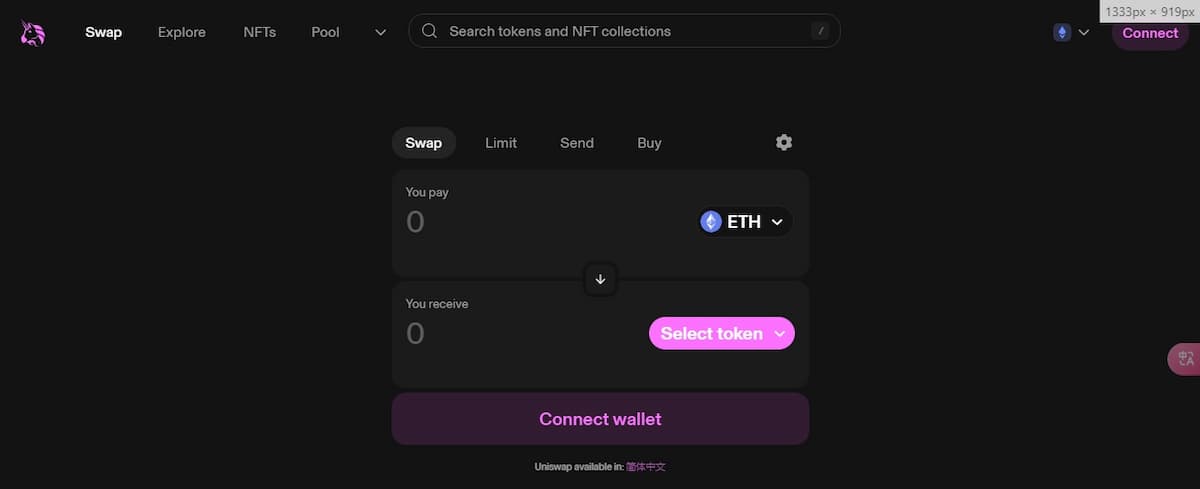Screen dimensions: 1200x489
Task: Open the Explore navigation item
Action: coord(182,32)
